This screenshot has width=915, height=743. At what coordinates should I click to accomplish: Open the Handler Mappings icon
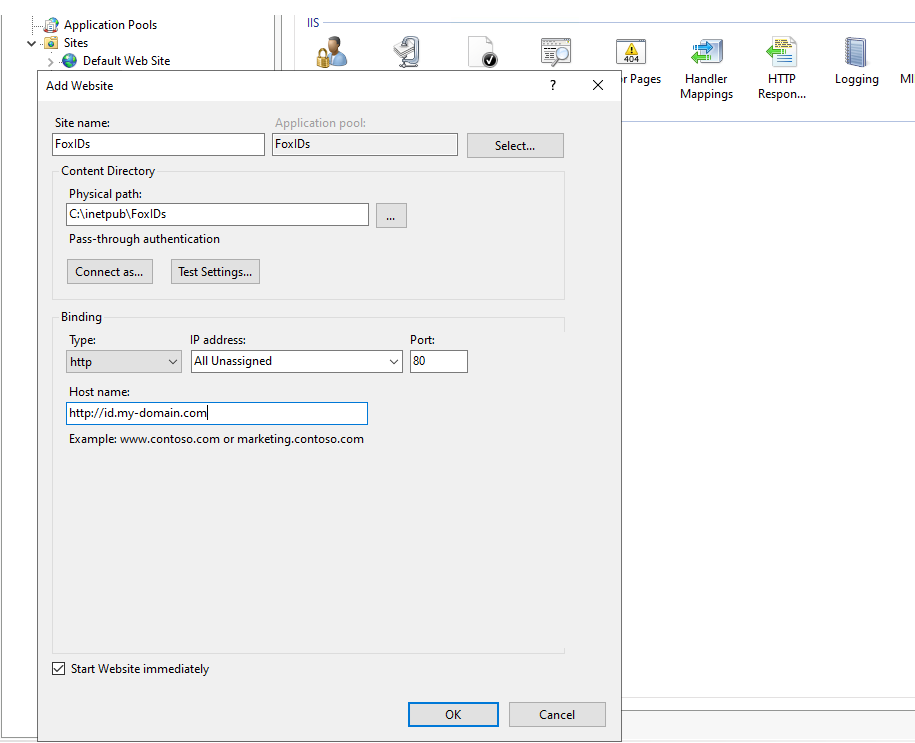(706, 50)
